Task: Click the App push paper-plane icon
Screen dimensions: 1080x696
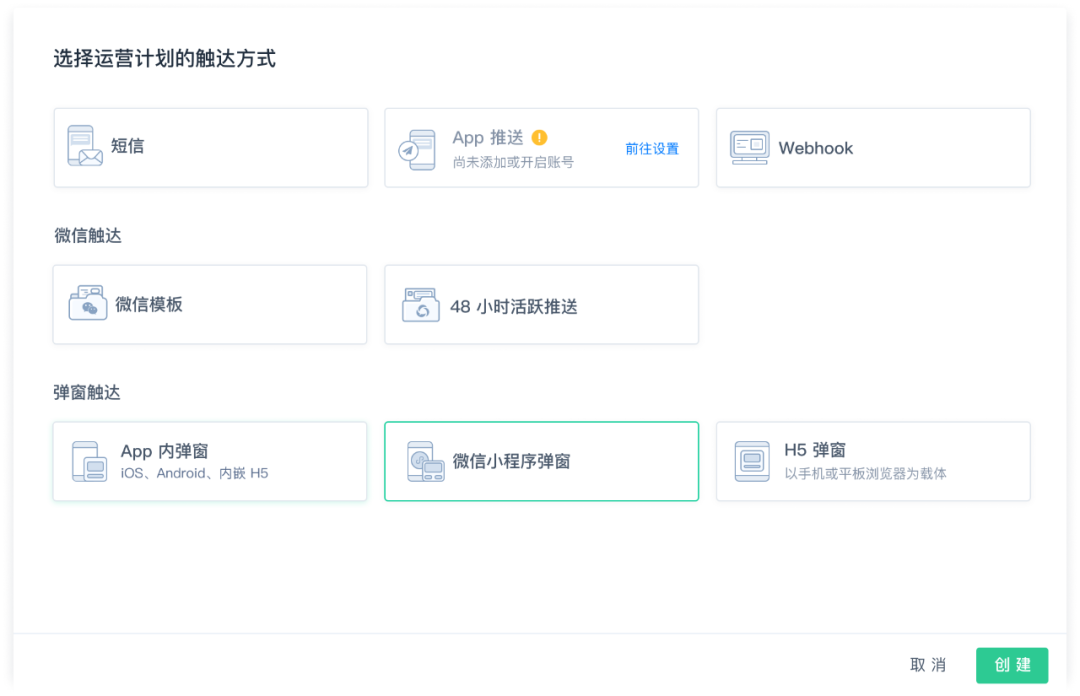Action: tap(417, 150)
